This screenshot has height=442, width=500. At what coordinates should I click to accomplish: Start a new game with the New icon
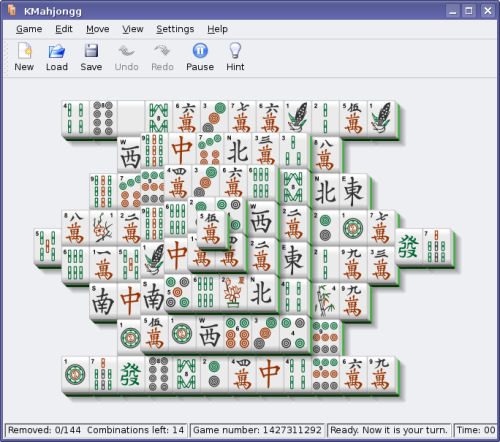point(24,57)
